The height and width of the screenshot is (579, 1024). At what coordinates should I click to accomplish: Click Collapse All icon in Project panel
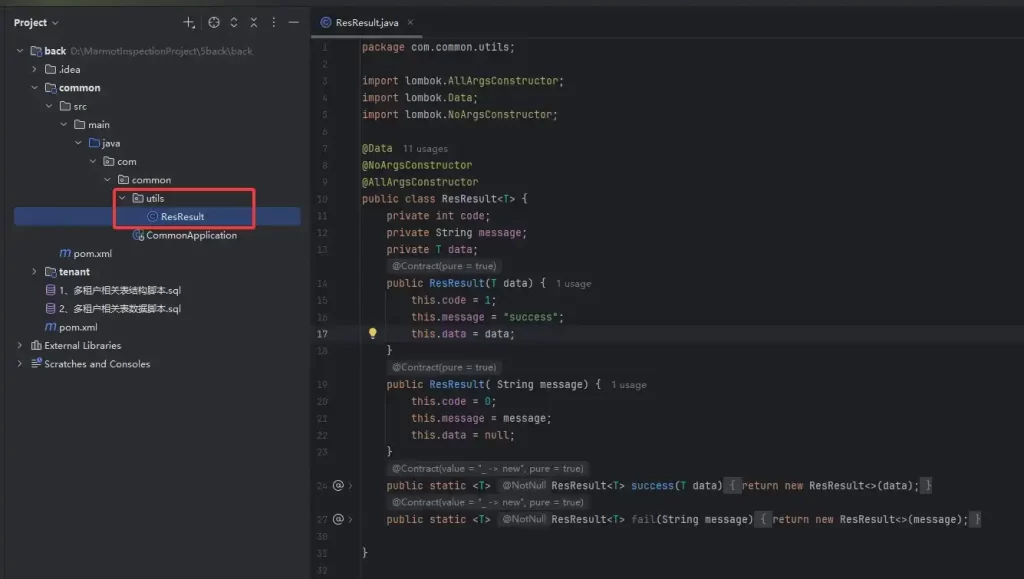(254, 22)
